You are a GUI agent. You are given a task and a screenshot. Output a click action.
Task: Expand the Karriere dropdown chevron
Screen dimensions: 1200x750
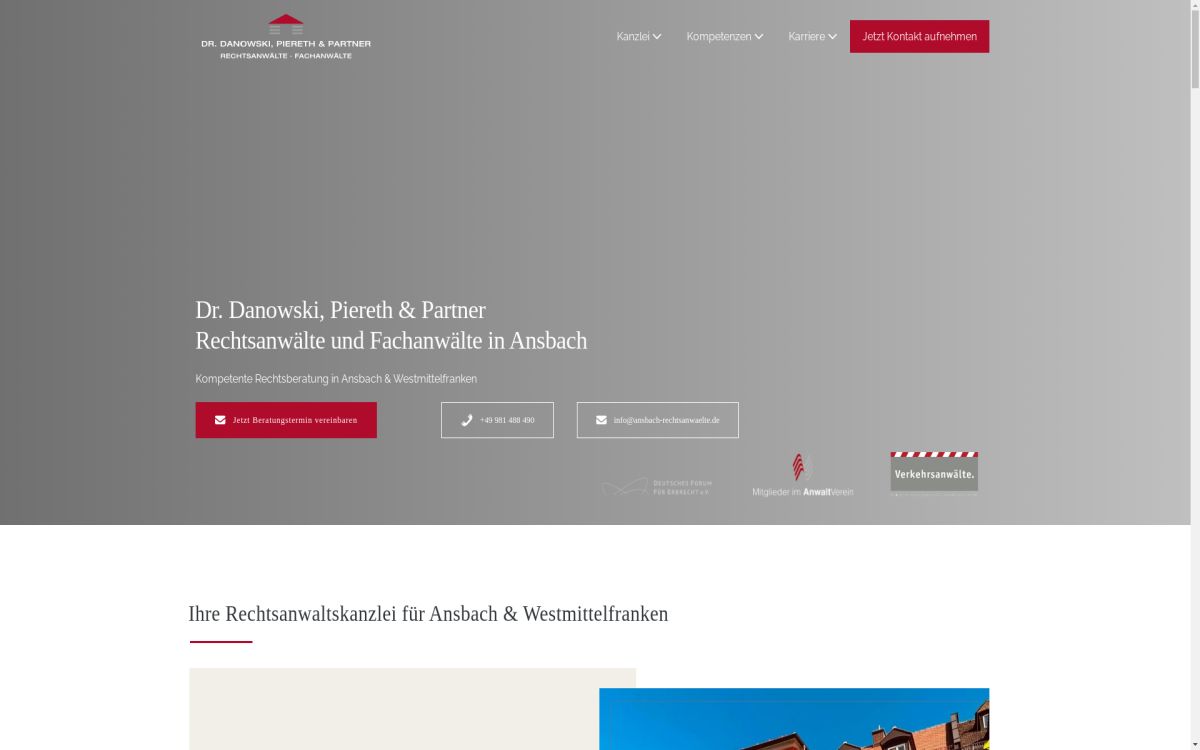click(x=832, y=36)
